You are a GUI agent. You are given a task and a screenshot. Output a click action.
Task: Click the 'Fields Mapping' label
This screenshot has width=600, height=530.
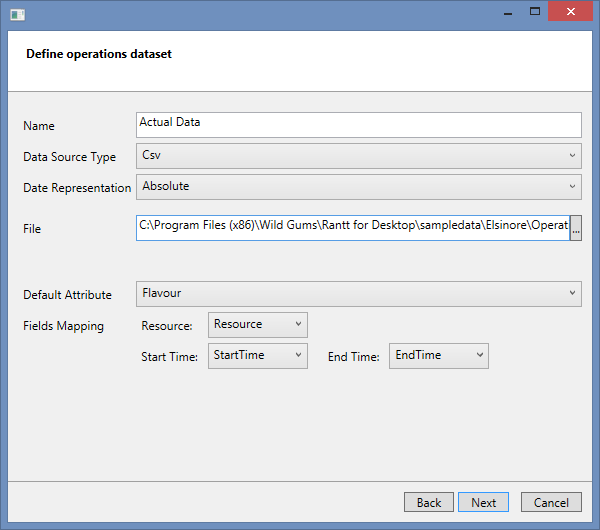(x=63, y=326)
